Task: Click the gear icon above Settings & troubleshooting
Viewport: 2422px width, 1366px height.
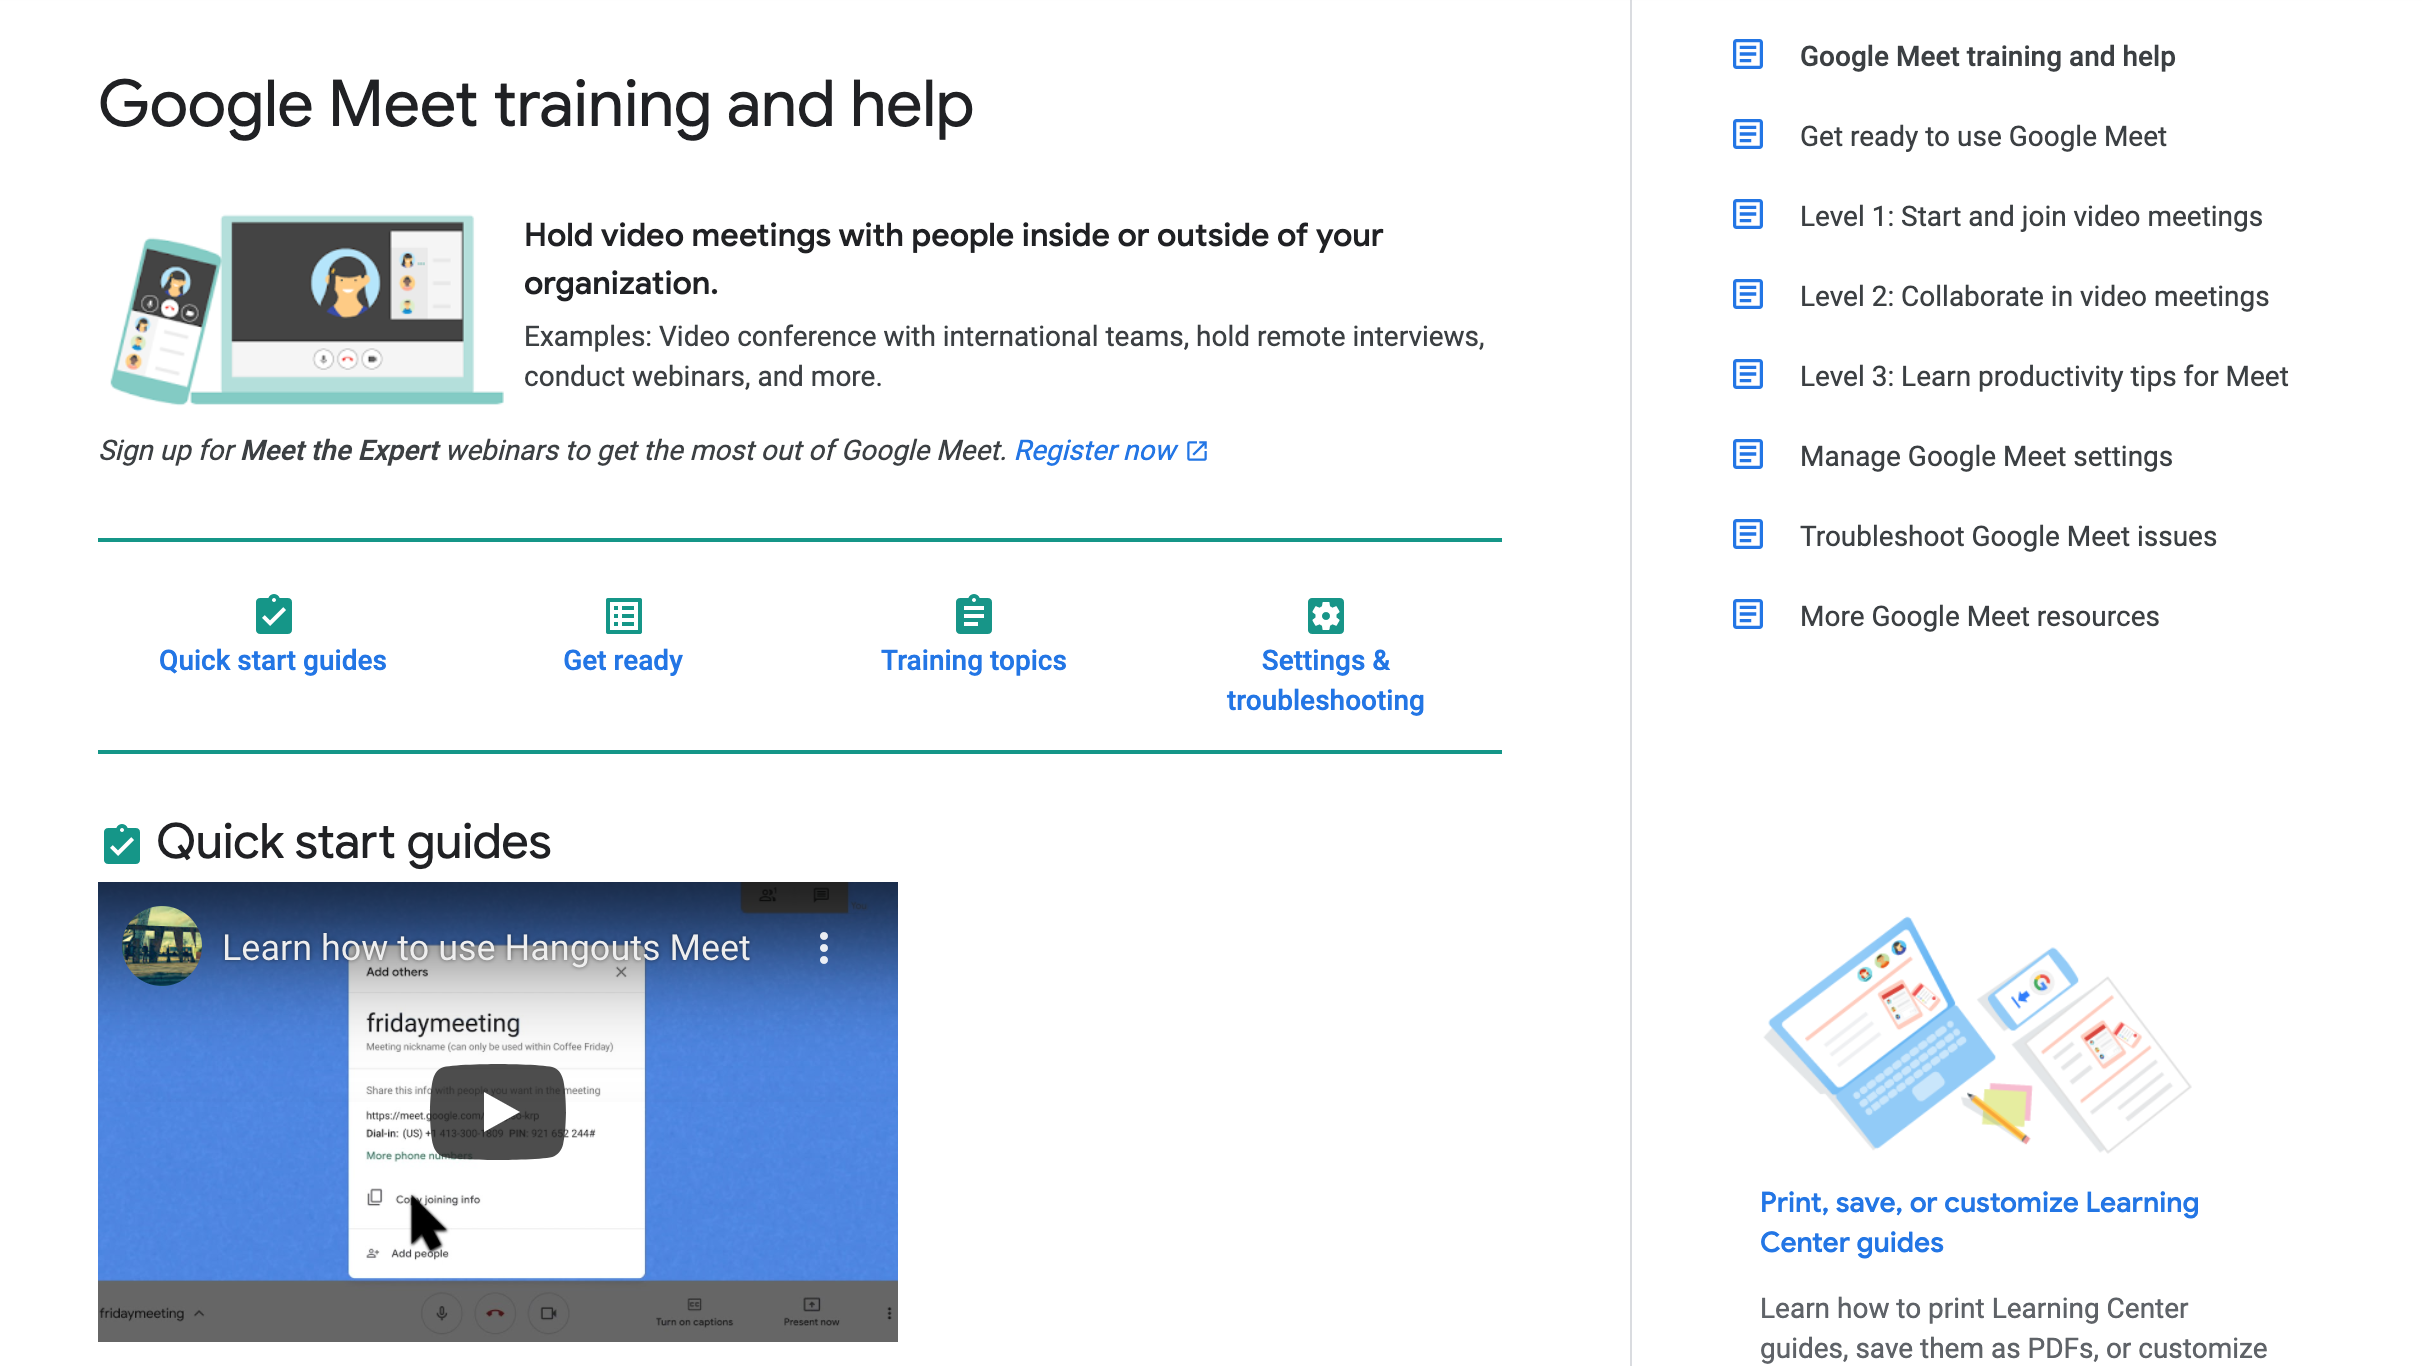Action: 1325,616
